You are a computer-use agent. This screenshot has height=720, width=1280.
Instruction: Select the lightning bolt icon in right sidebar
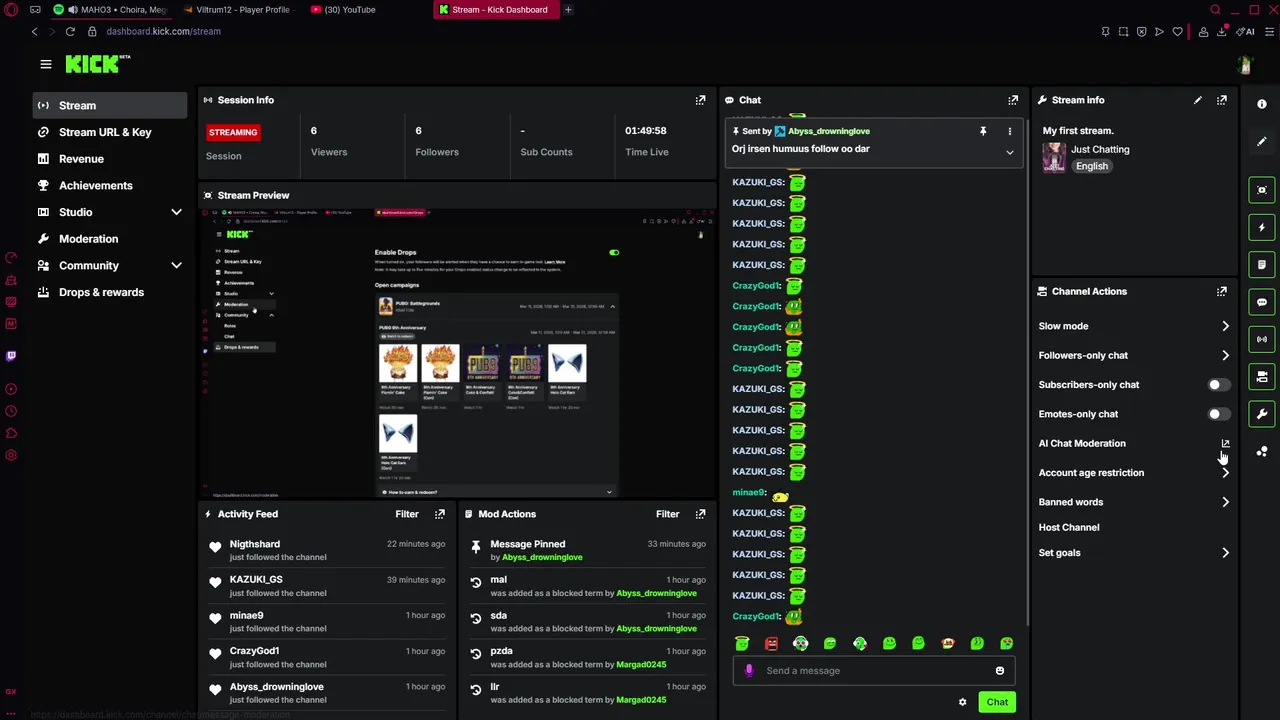(1262, 227)
